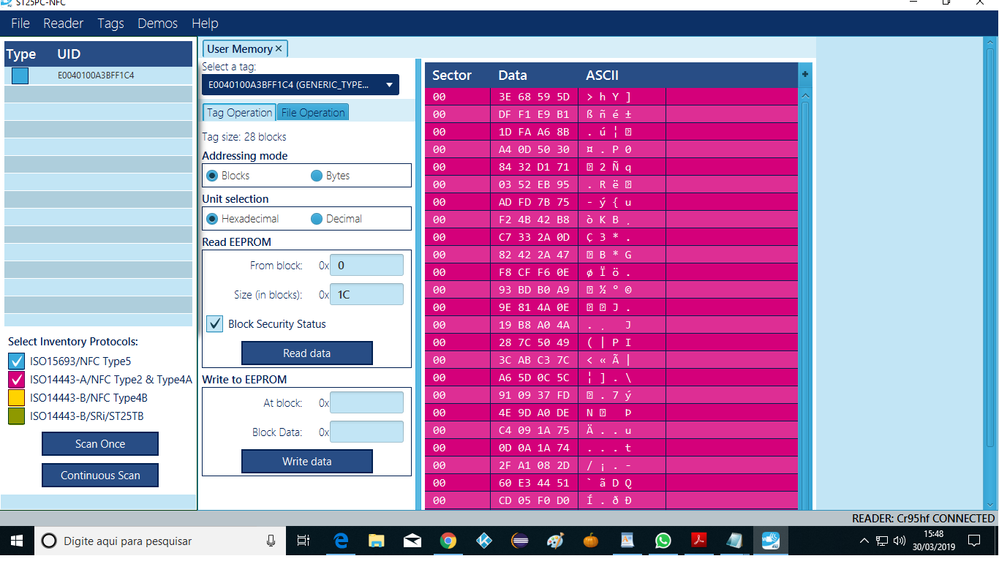This screenshot has height=562, width=999.
Task: Click the blue tag type icon beside UID E0040100A3BFF1C4
Action: [x=20, y=76]
